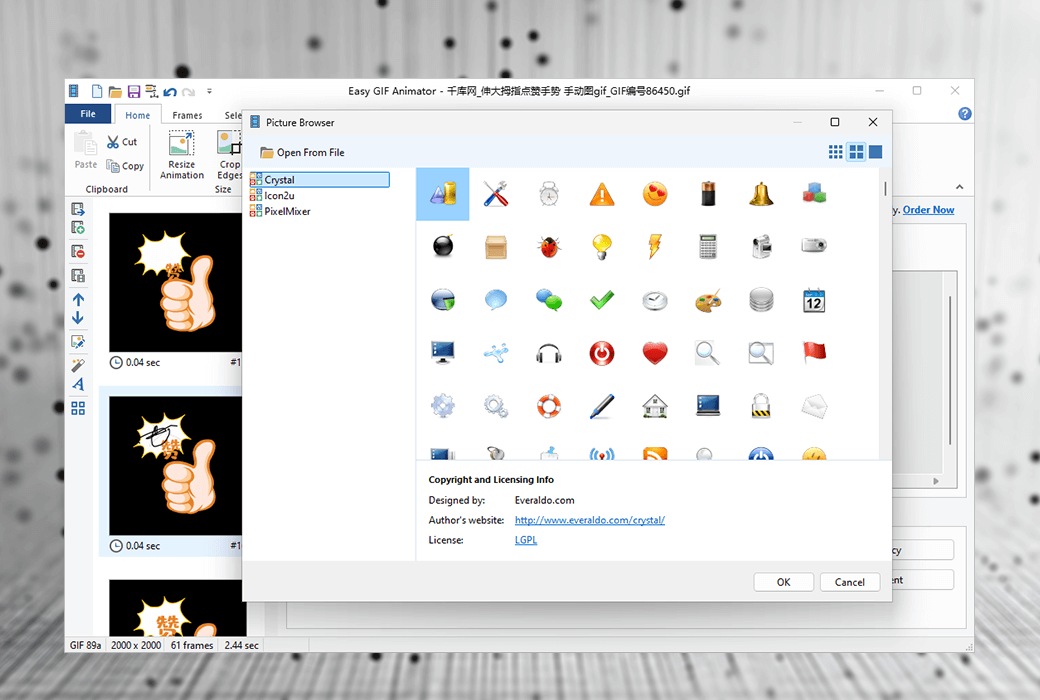
Task: Switch to small thumbnails view in Picture Browser
Action: [836, 152]
